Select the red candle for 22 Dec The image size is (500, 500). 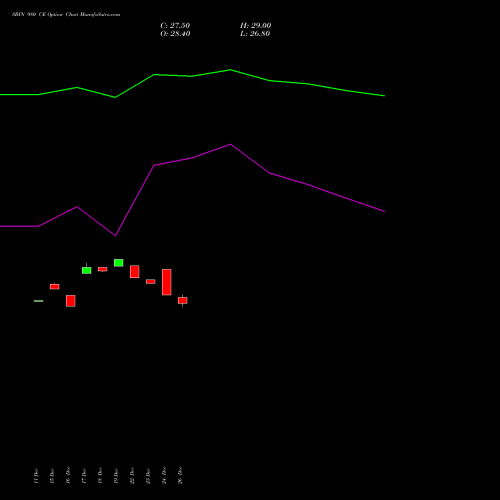[135, 271]
